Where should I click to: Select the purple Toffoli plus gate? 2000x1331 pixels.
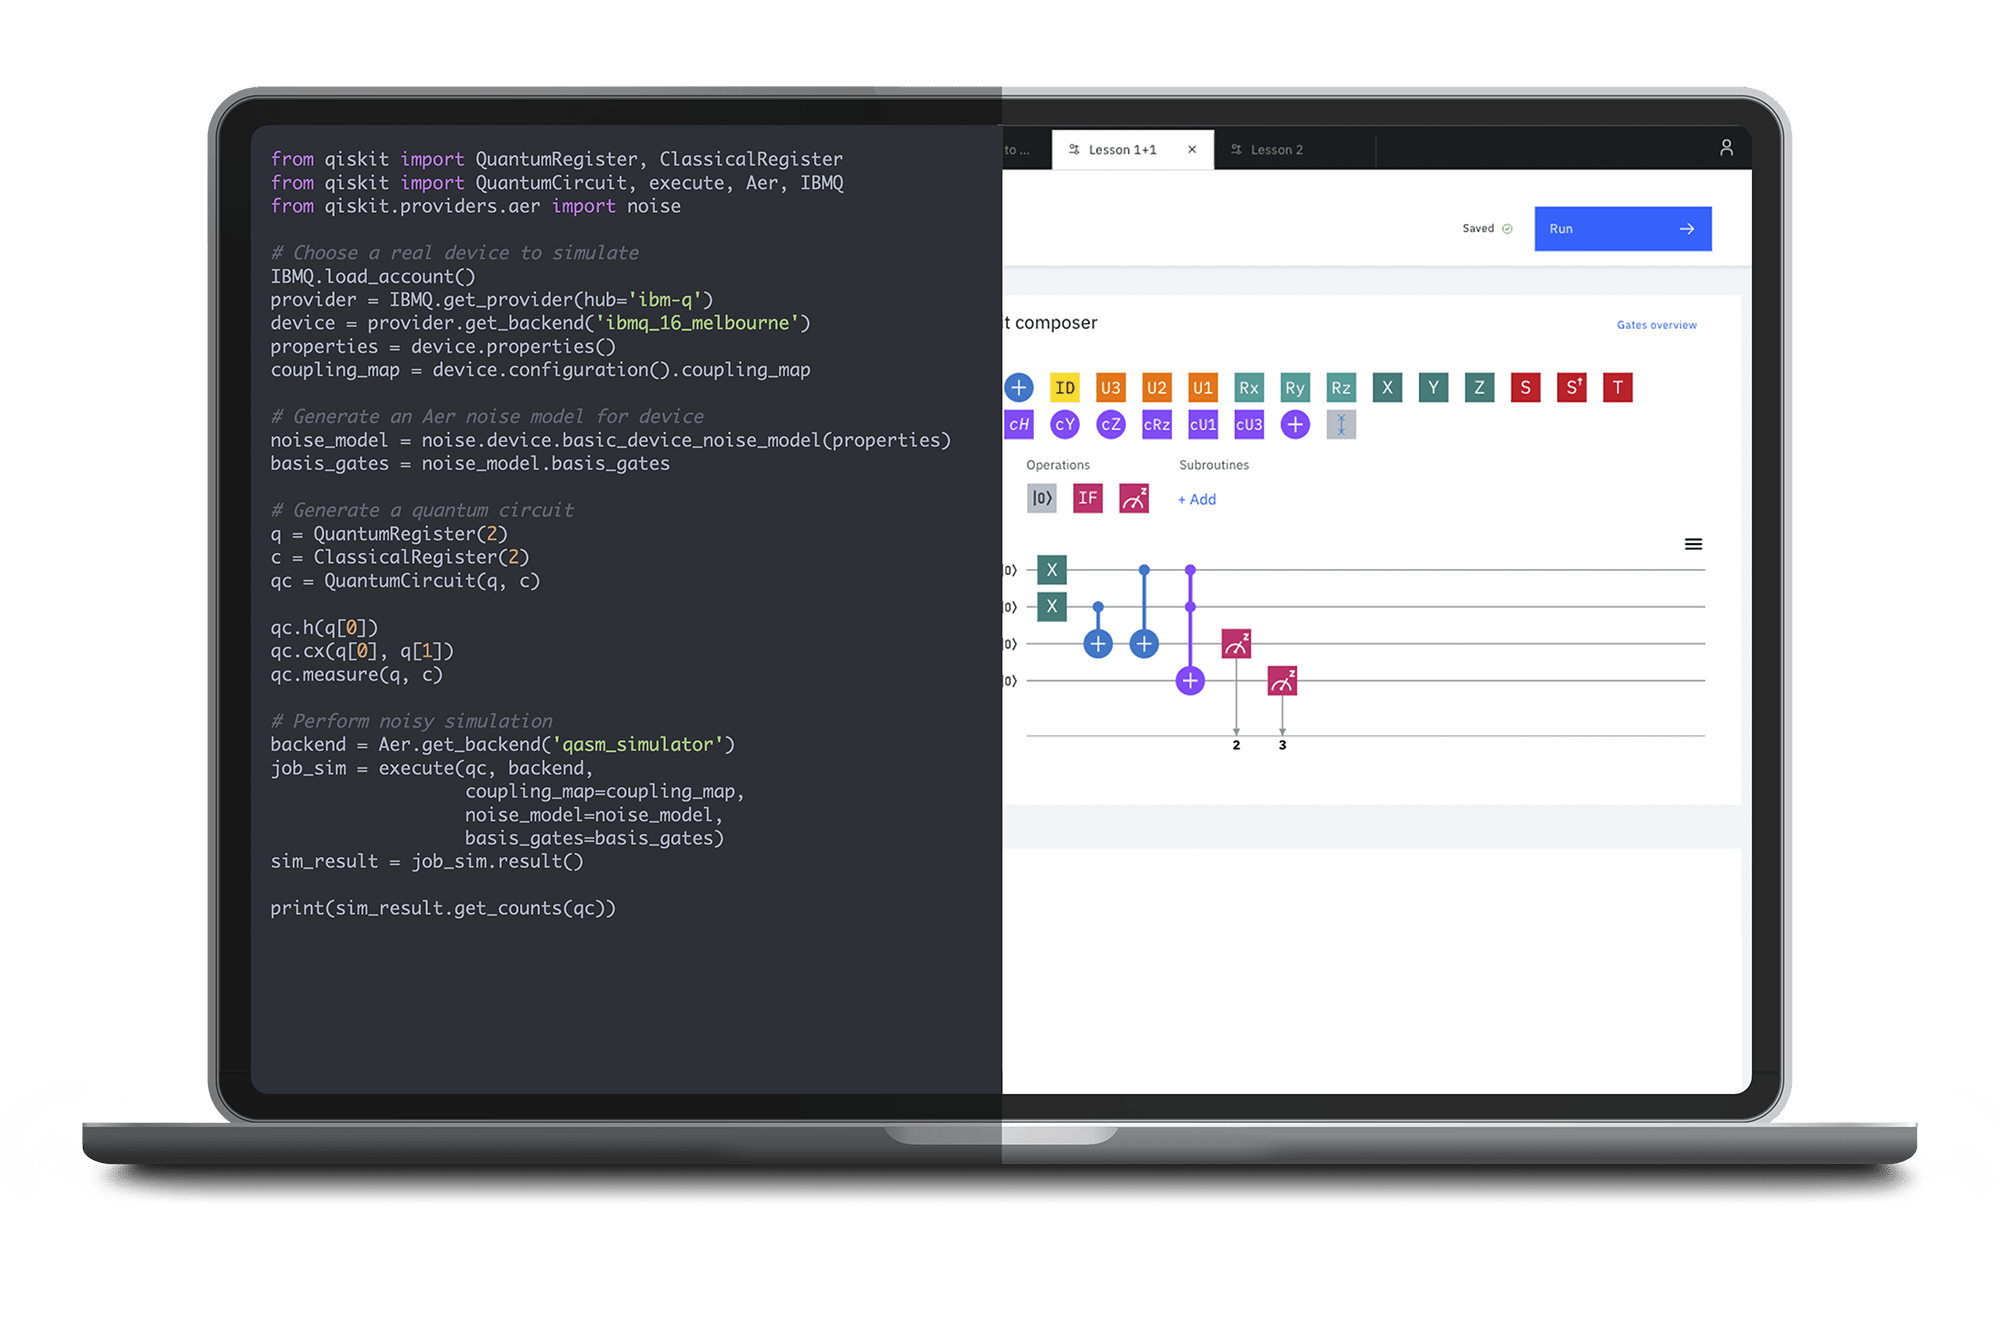(x=1295, y=425)
